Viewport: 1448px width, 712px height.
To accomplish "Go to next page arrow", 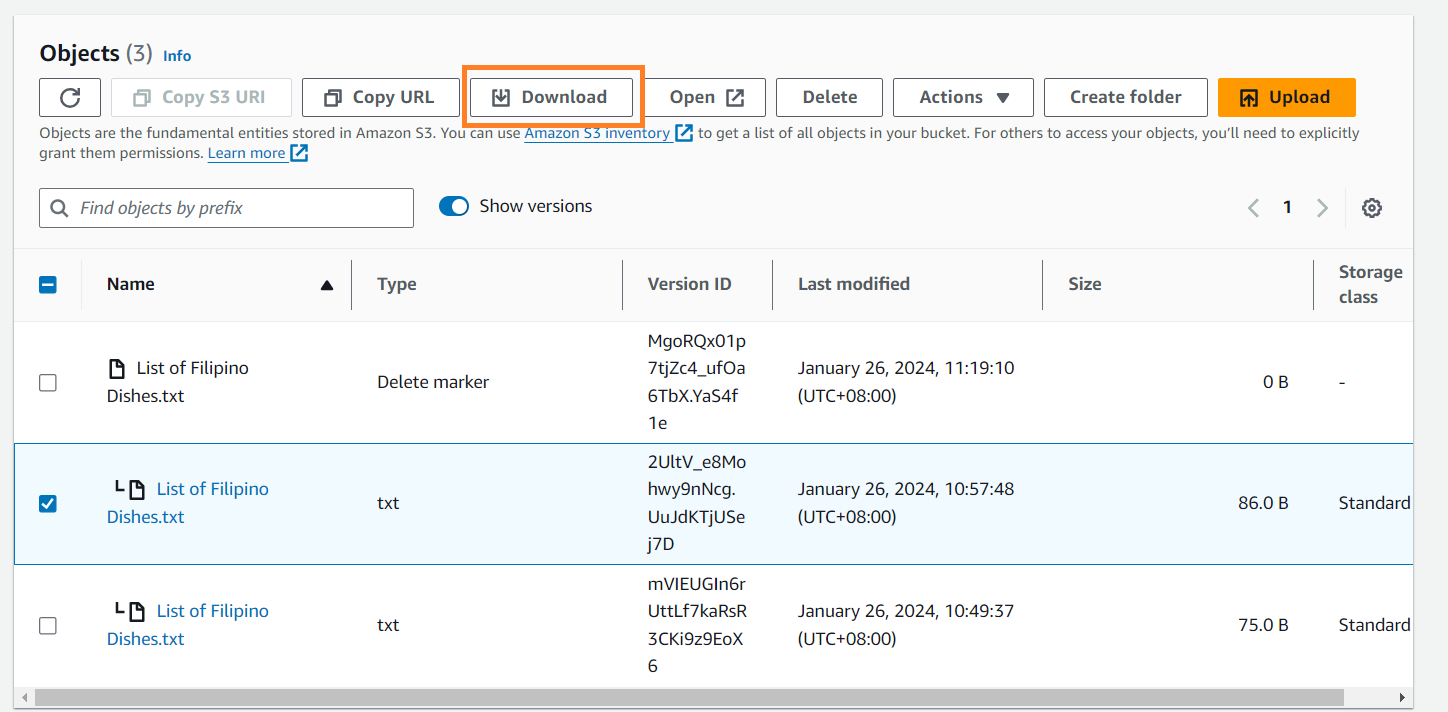I will [x=1322, y=208].
